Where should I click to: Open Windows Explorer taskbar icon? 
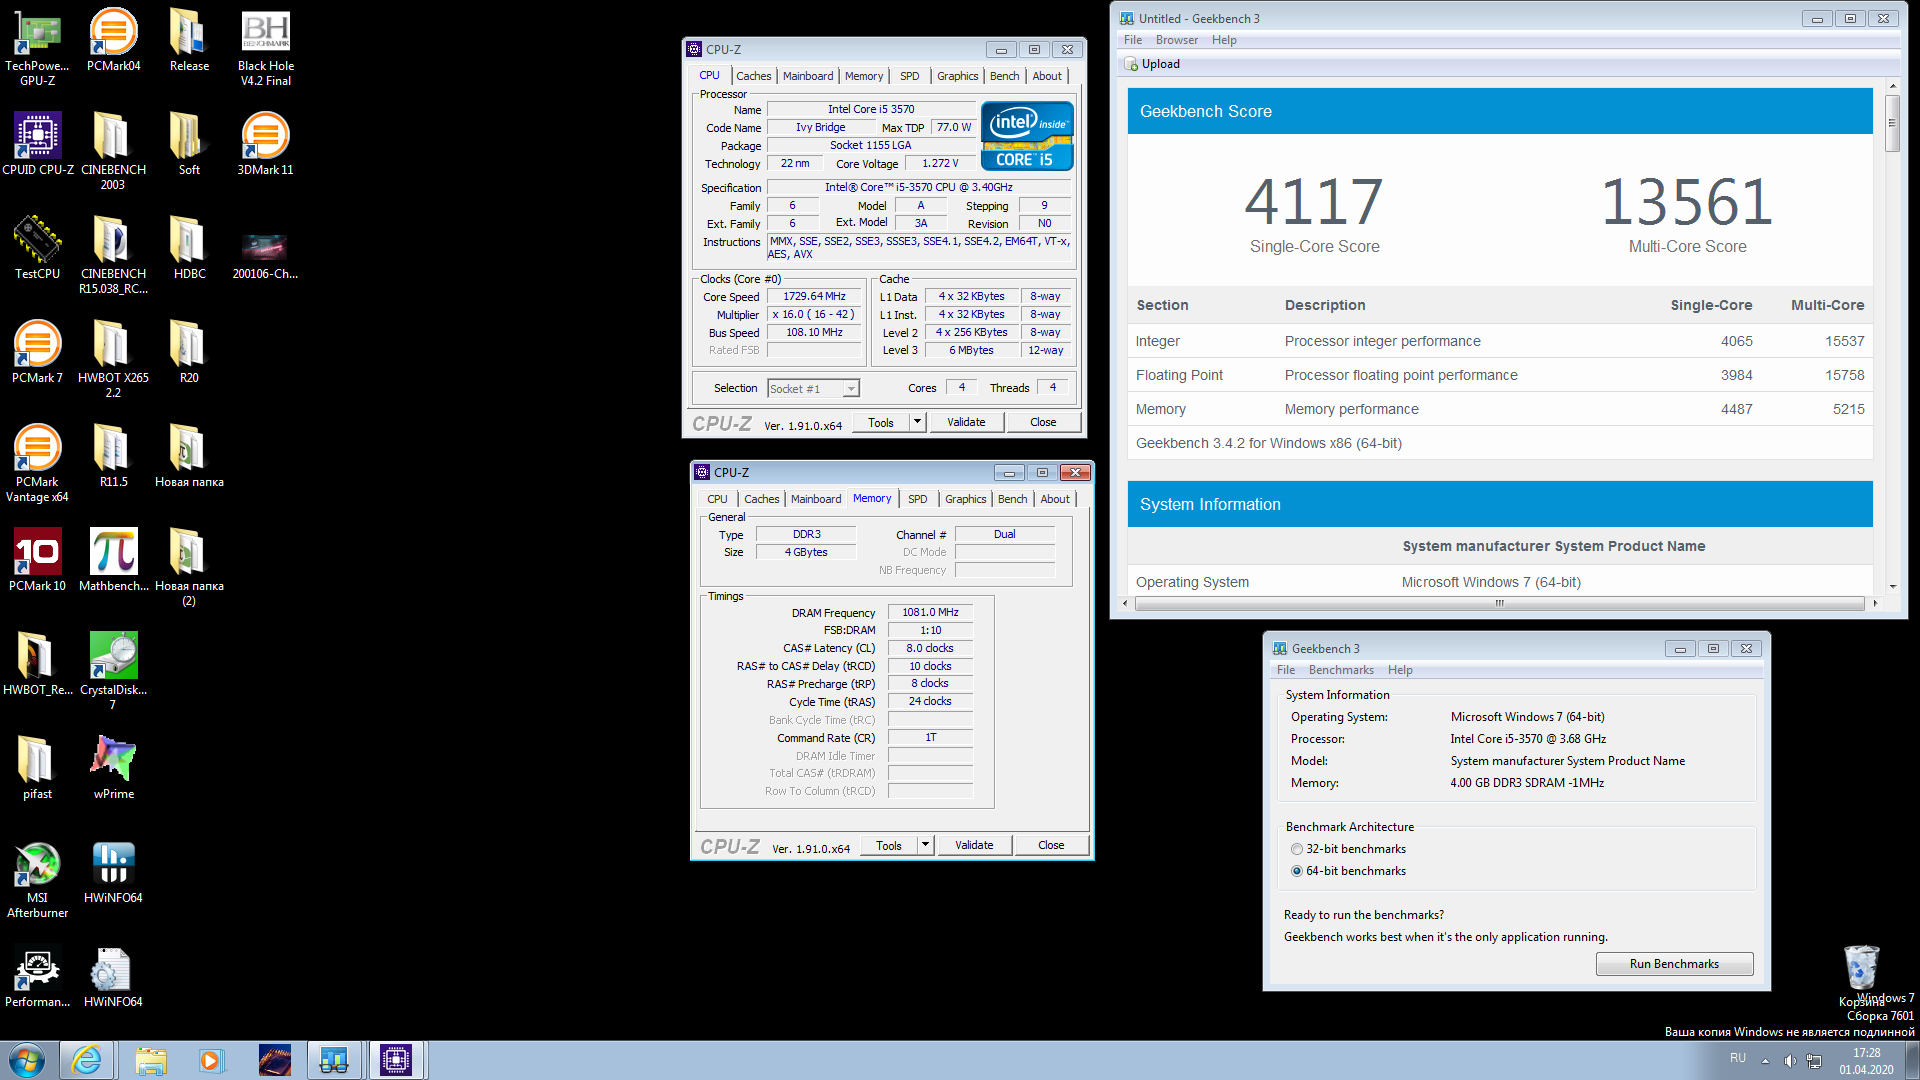pyautogui.click(x=151, y=1060)
